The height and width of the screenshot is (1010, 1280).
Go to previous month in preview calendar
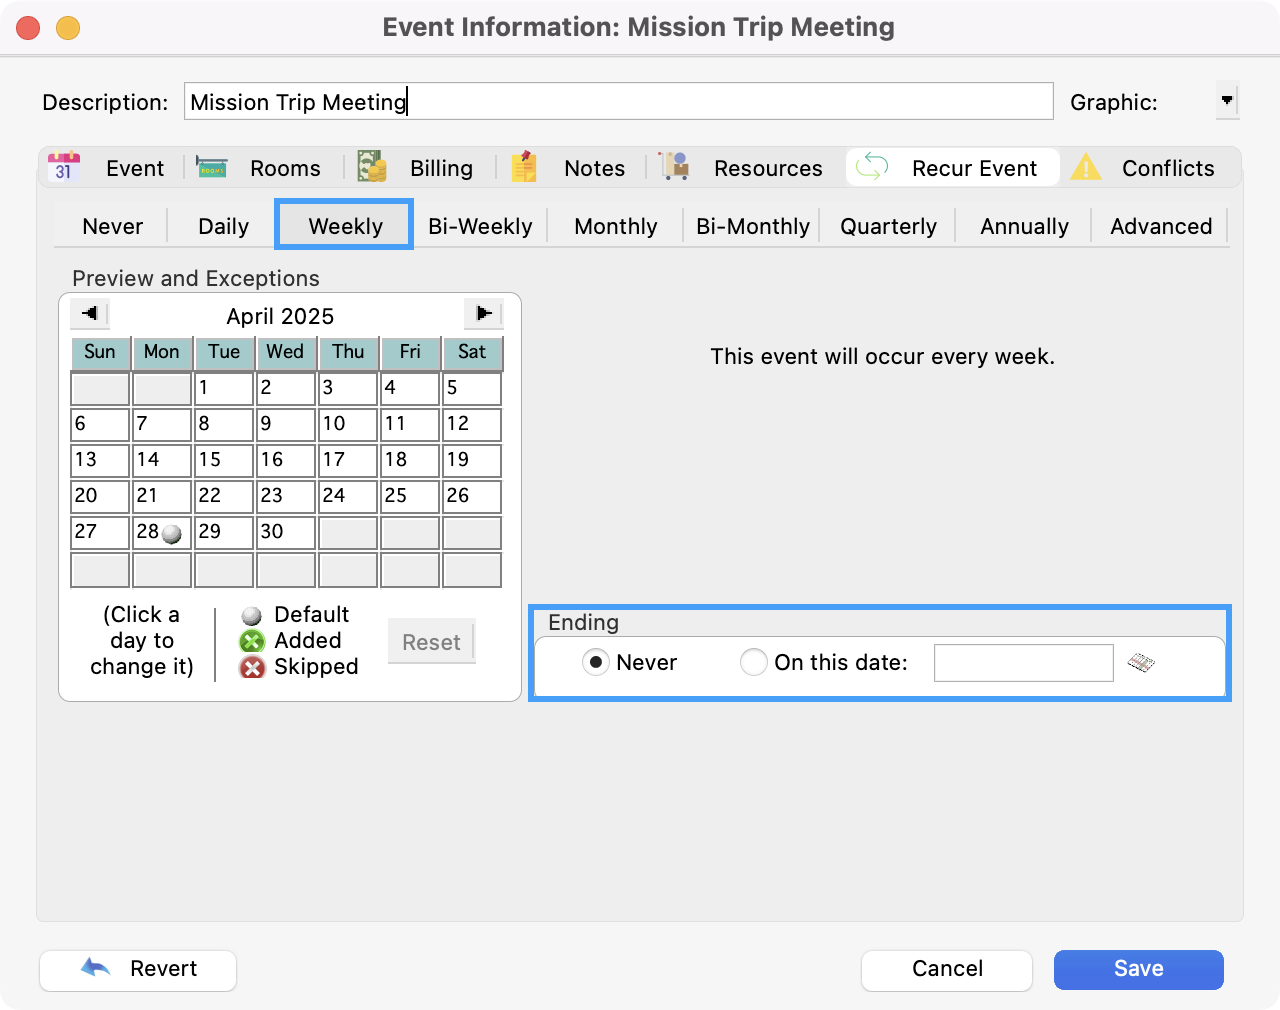pyautogui.click(x=89, y=314)
